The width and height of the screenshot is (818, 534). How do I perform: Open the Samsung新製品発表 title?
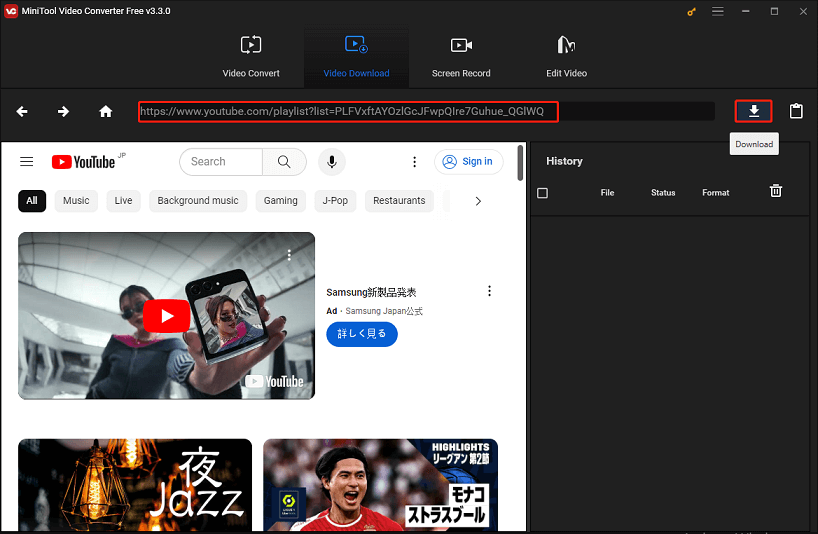click(x=371, y=292)
